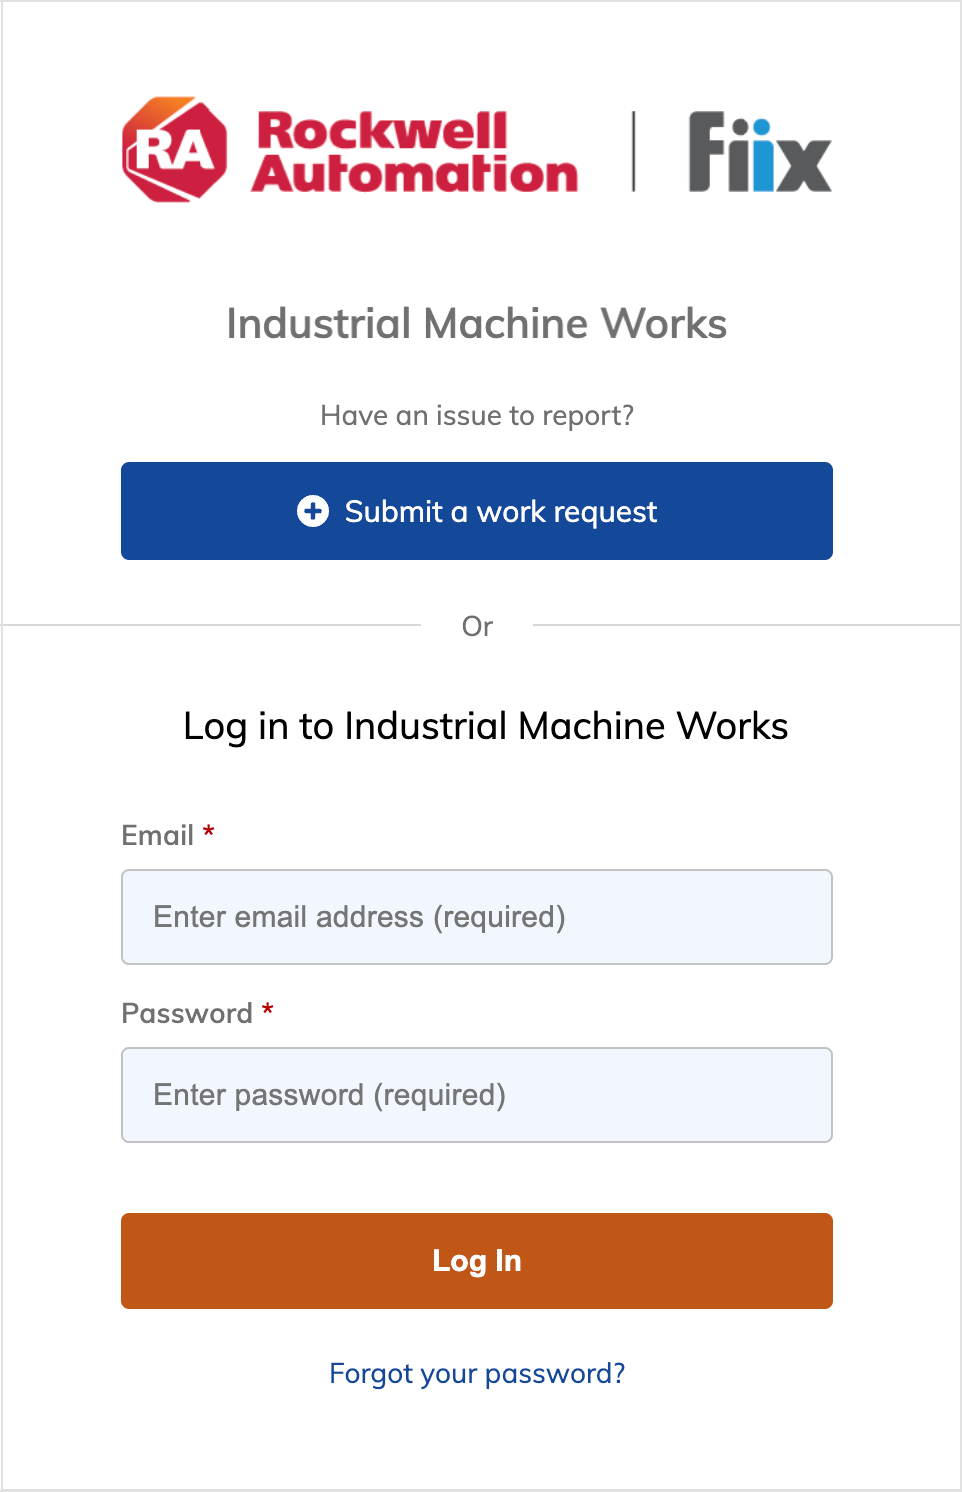The image size is (962, 1492).
Task: Click the red asterisk beside Email
Action: click(x=209, y=832)
